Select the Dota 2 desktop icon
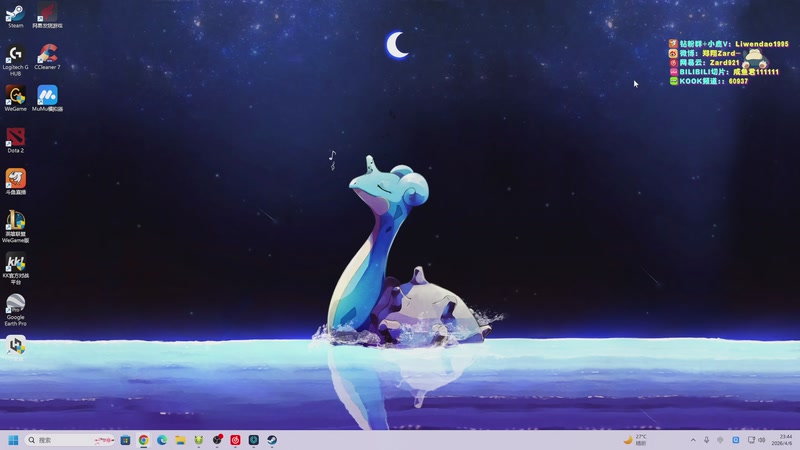Image resolution: width=800 pixels, height=450 pixels. (15, 141)
